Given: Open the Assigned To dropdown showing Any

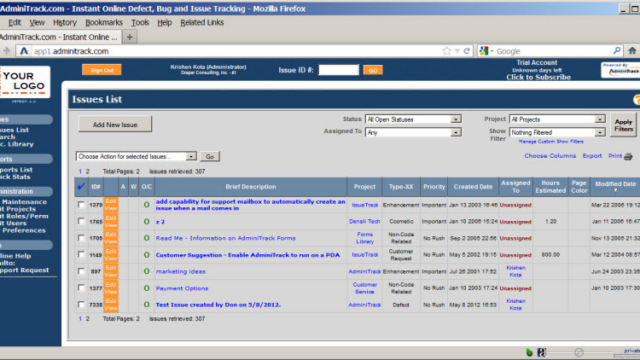Looking at the screenshot, I should tap(413, 132).
